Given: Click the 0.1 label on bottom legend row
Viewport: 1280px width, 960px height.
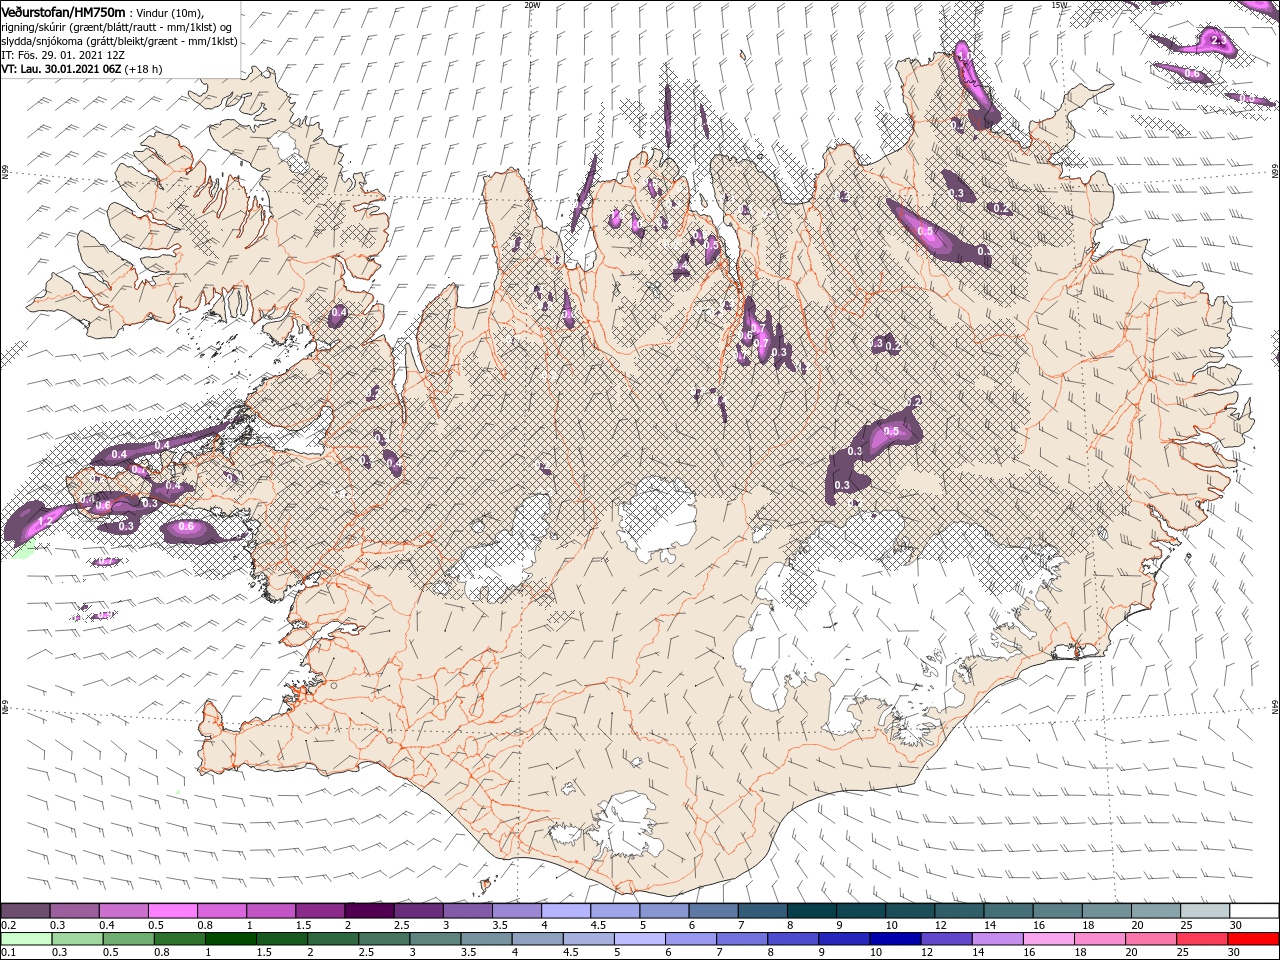Looking at the screenshot, I should click(x=8, y=952).
